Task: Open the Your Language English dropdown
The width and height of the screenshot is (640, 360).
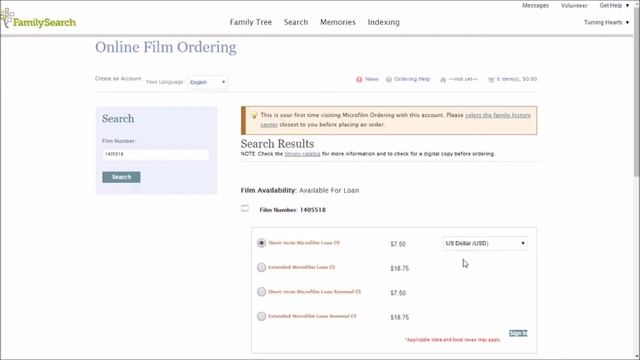Action: (208, 82)
